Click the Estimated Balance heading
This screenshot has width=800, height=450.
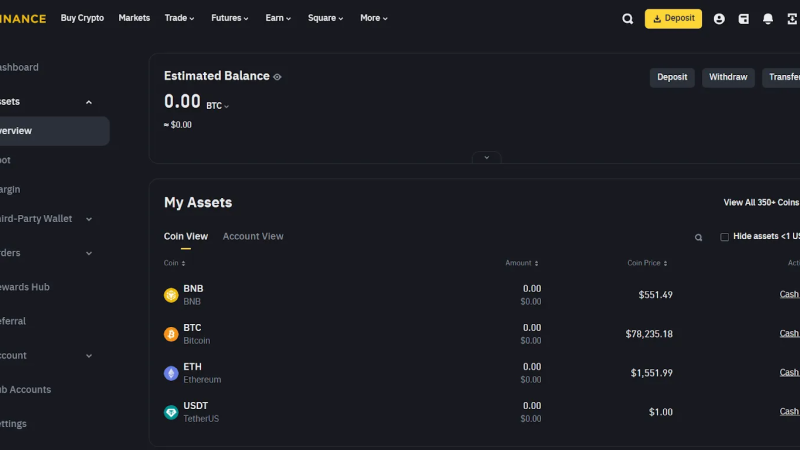(x=216, y=76)
